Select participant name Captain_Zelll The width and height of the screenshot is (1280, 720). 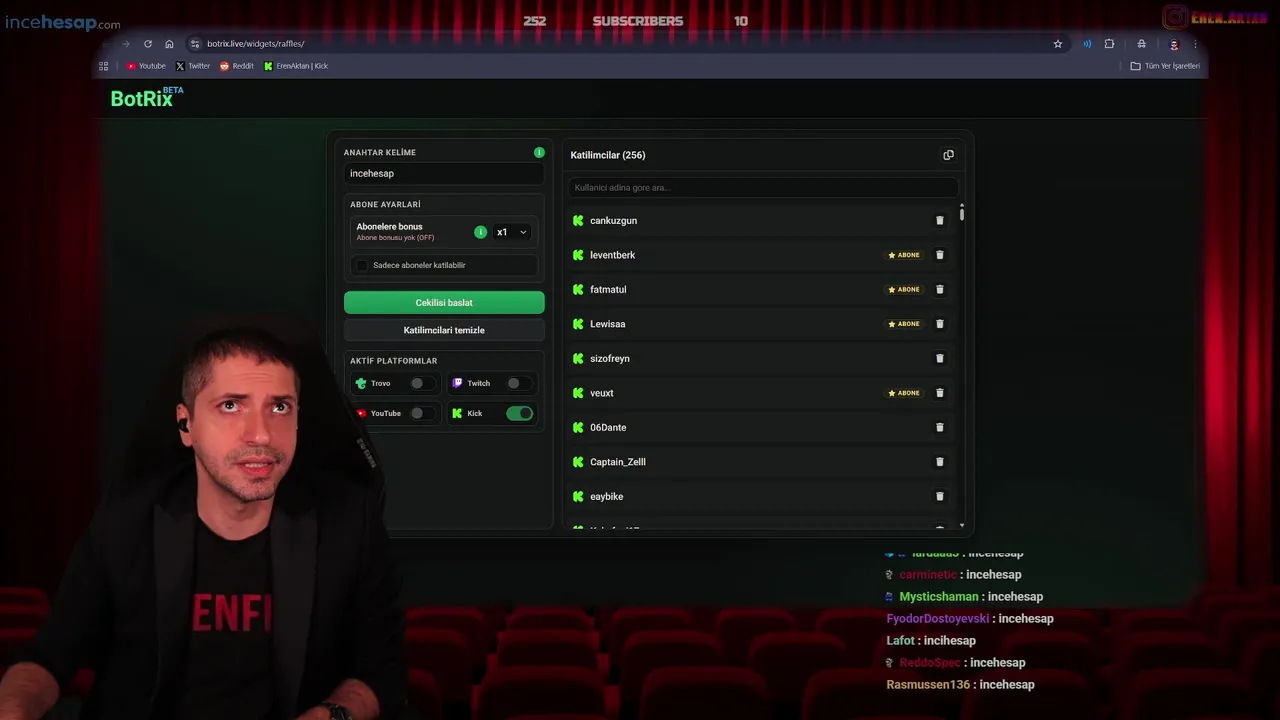pos(618,462)
